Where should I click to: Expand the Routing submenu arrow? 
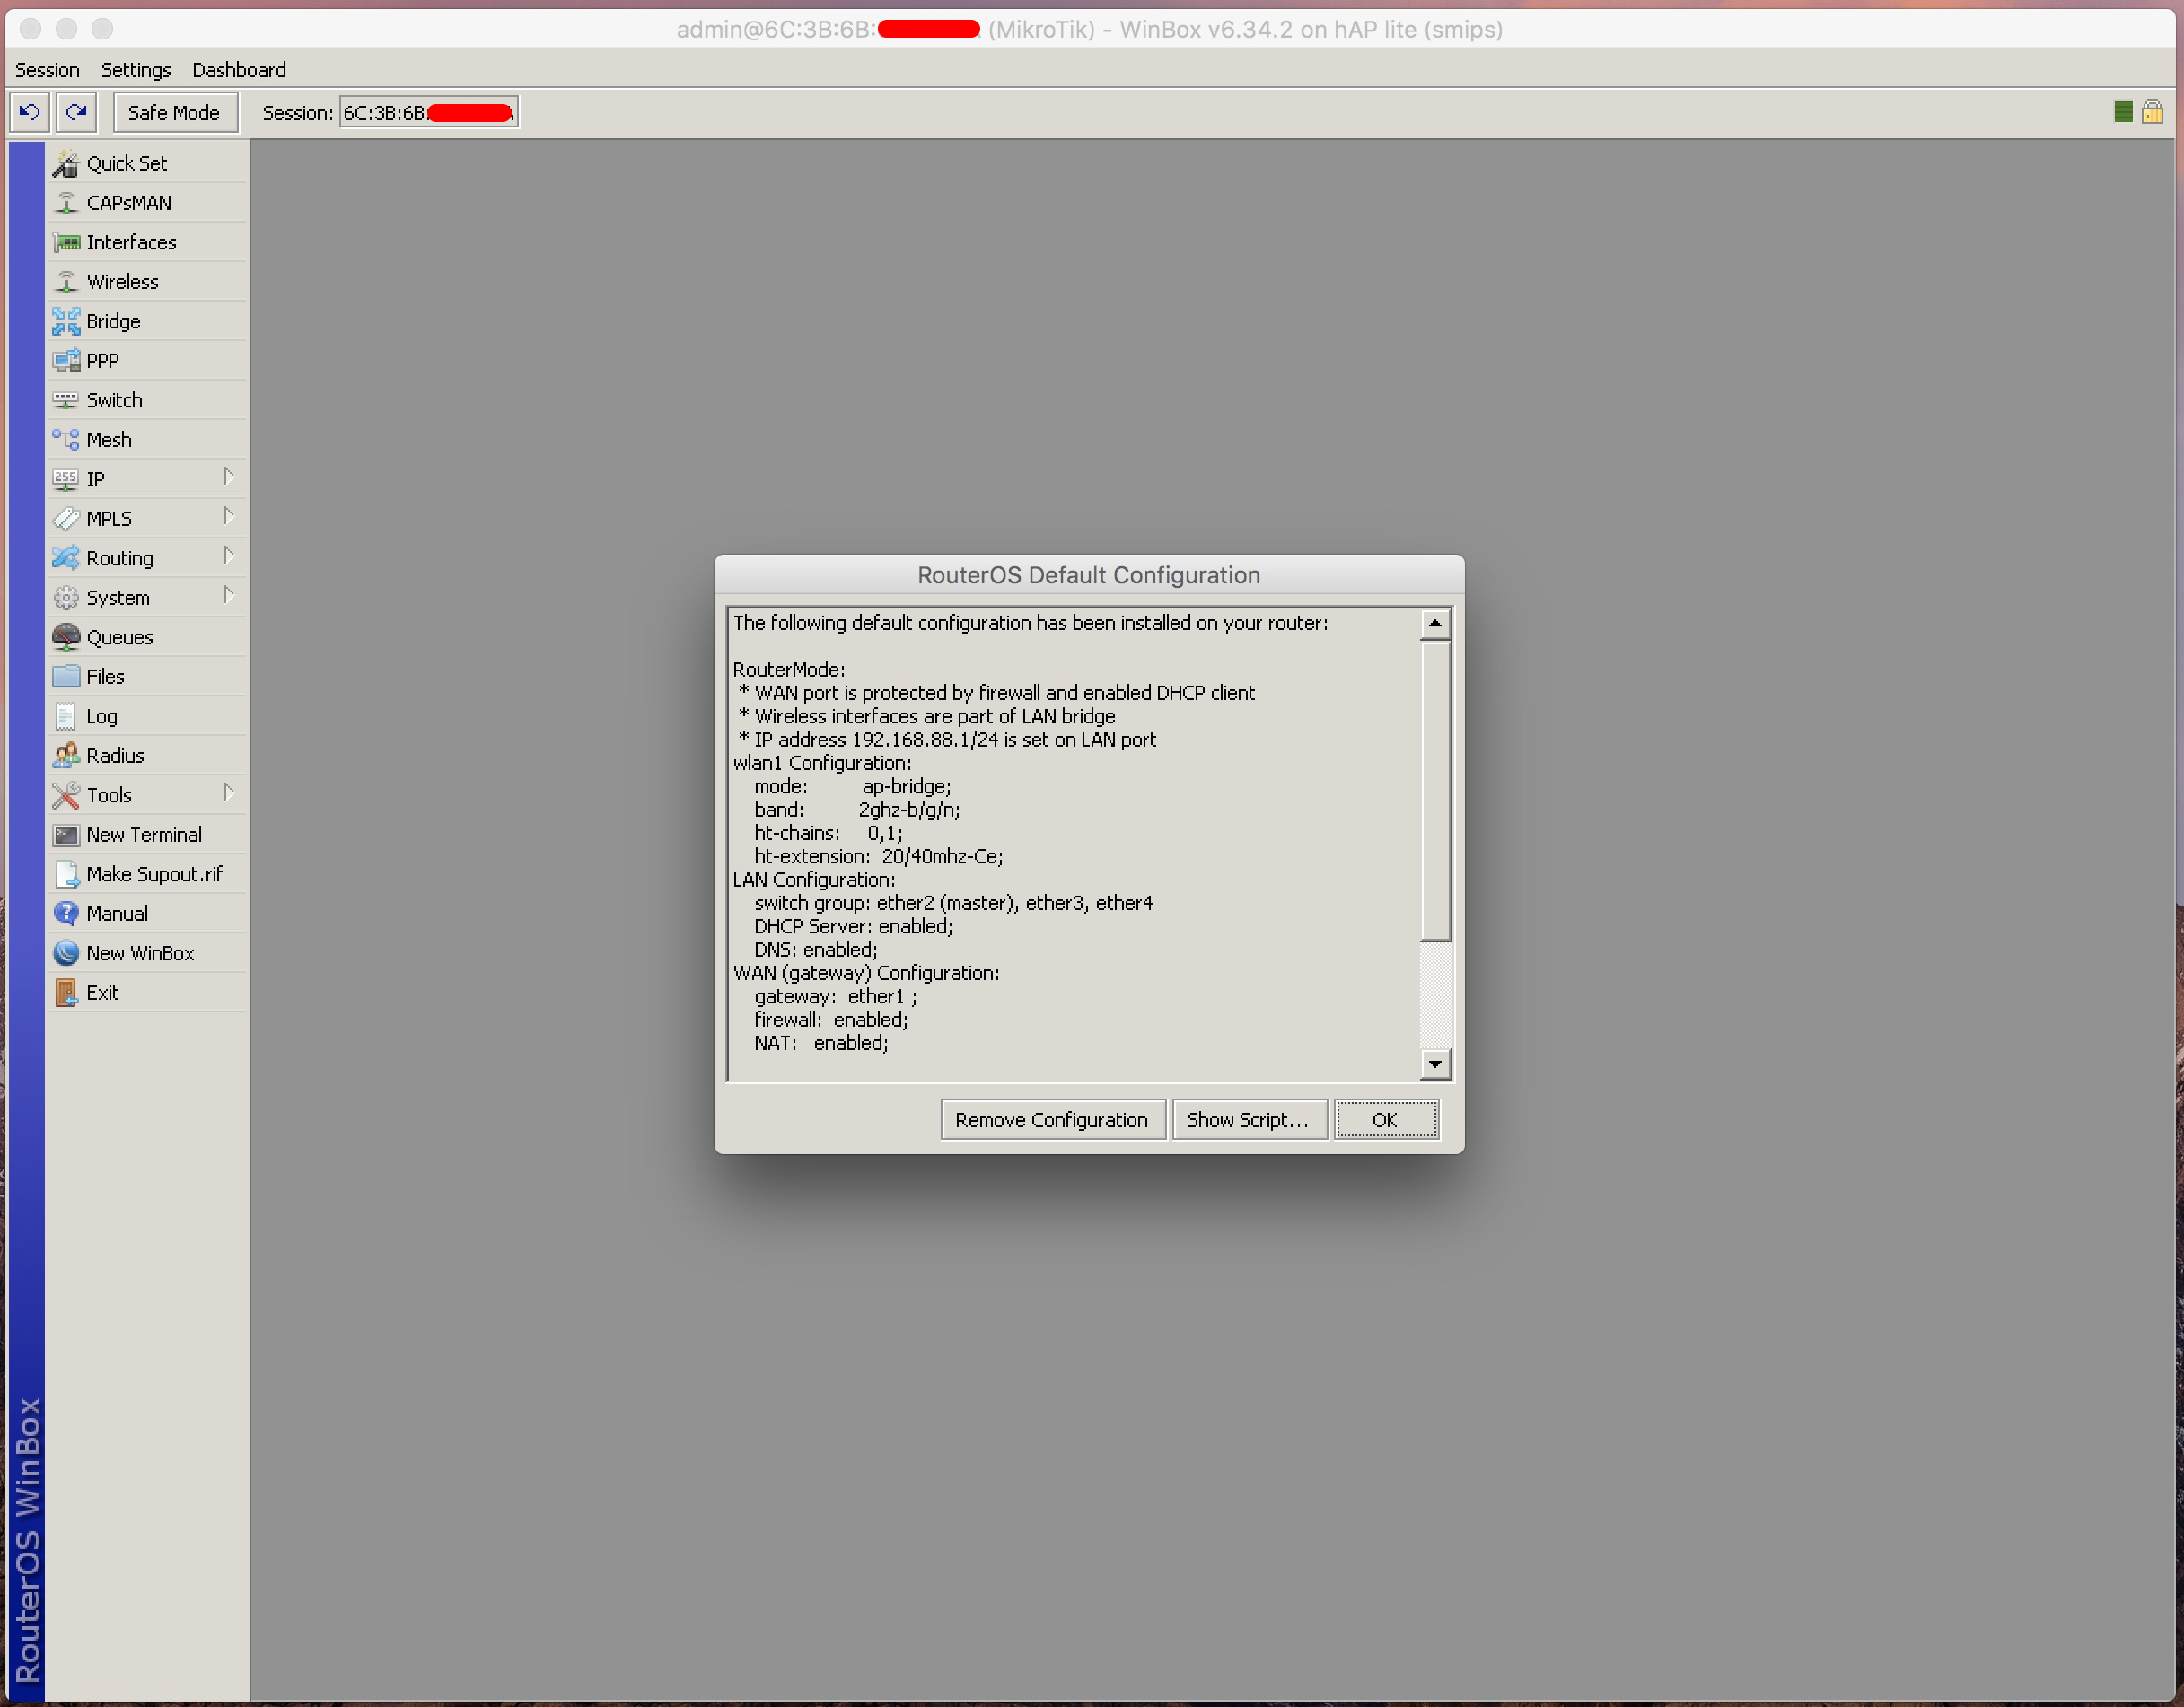[x=229, y=556]
